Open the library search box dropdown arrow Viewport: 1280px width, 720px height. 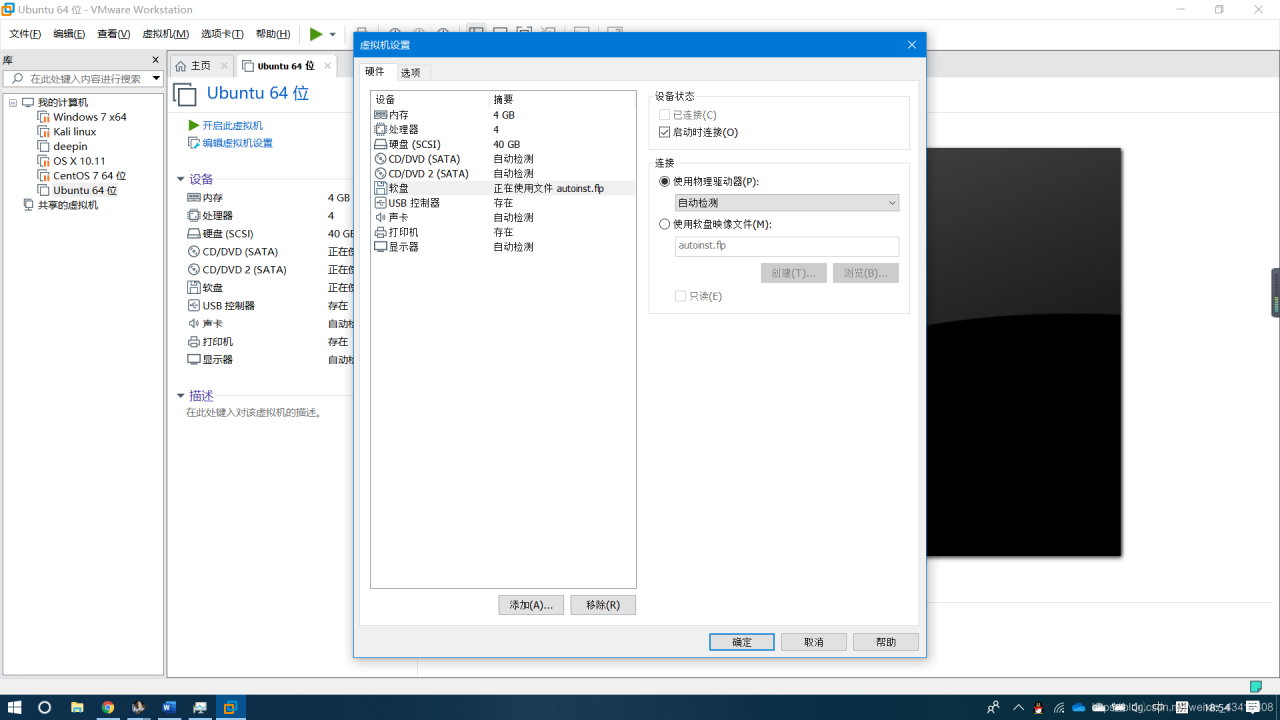pyautogui.click(x=156, y=78)
